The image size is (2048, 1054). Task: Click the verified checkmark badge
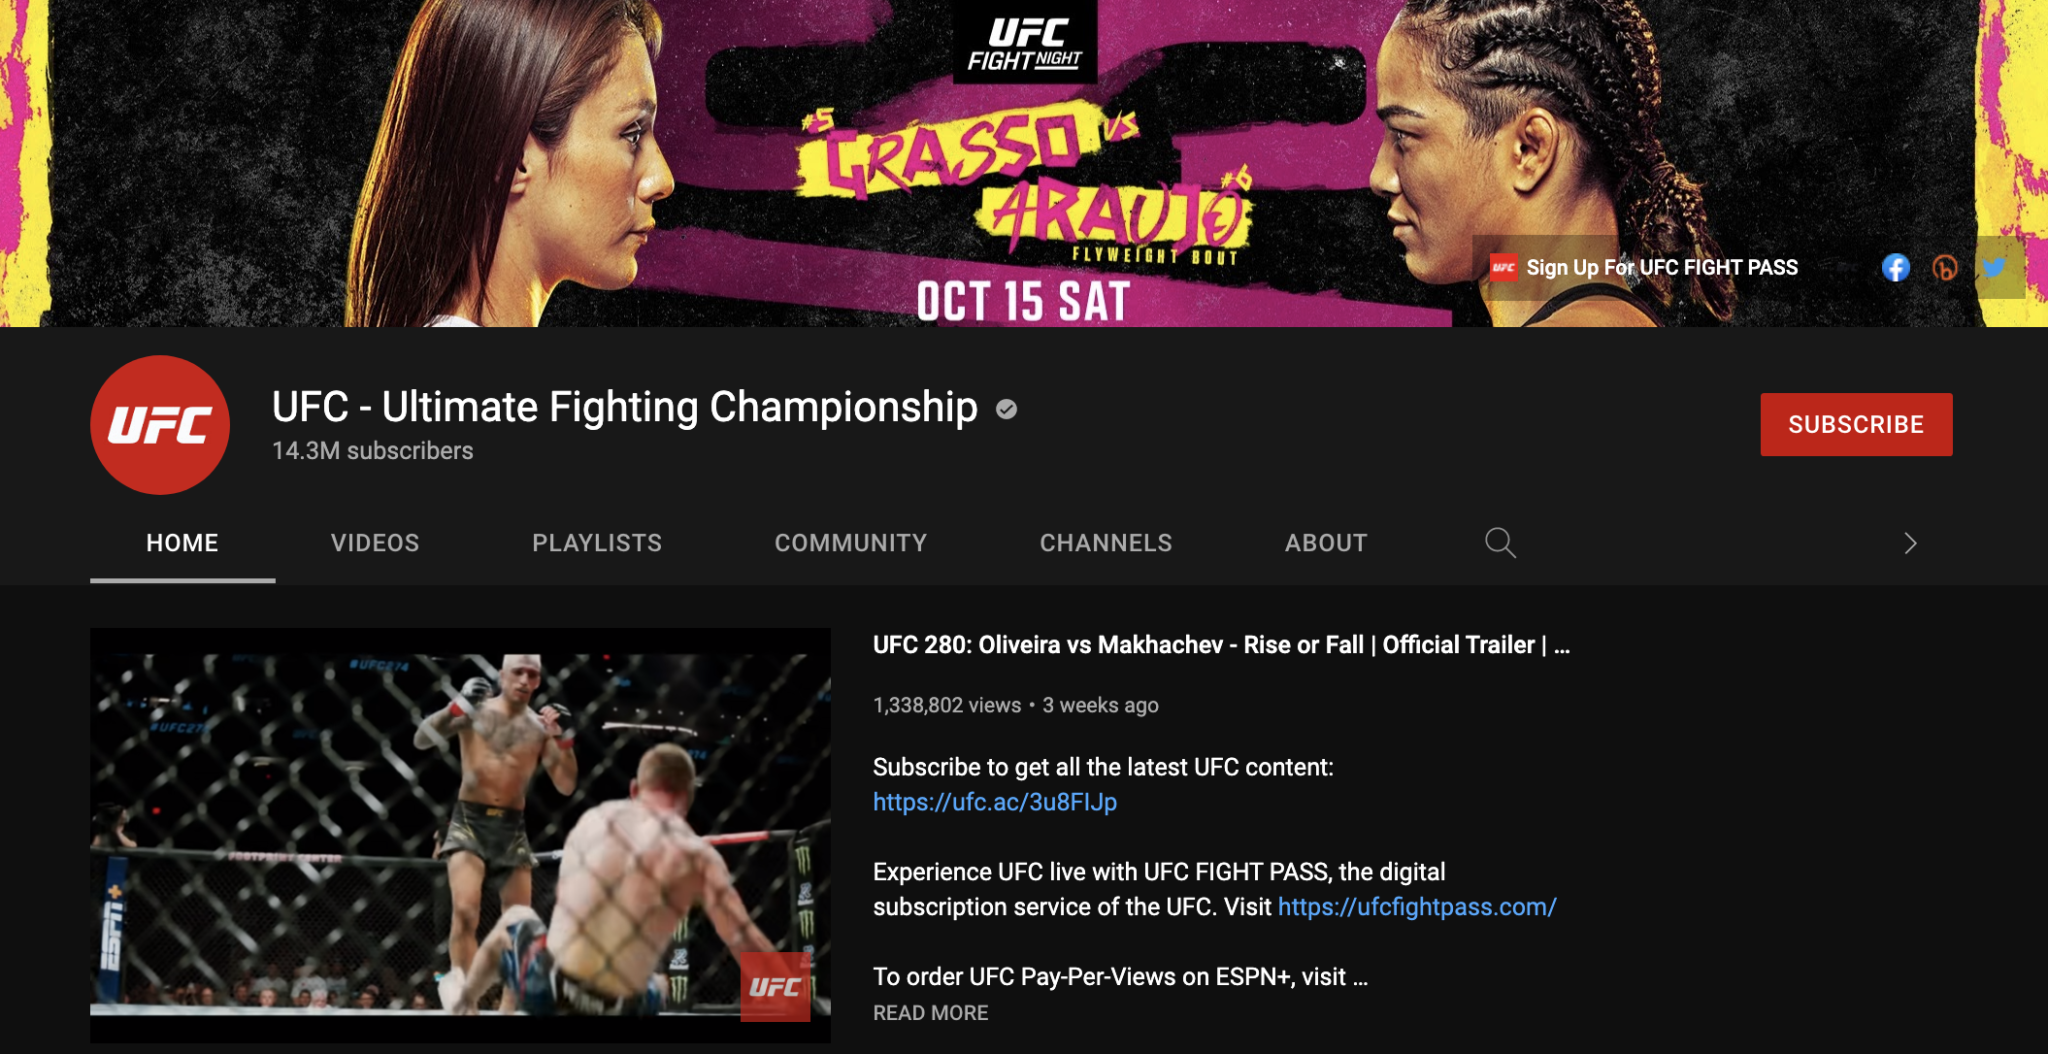tap(1006, 409)
